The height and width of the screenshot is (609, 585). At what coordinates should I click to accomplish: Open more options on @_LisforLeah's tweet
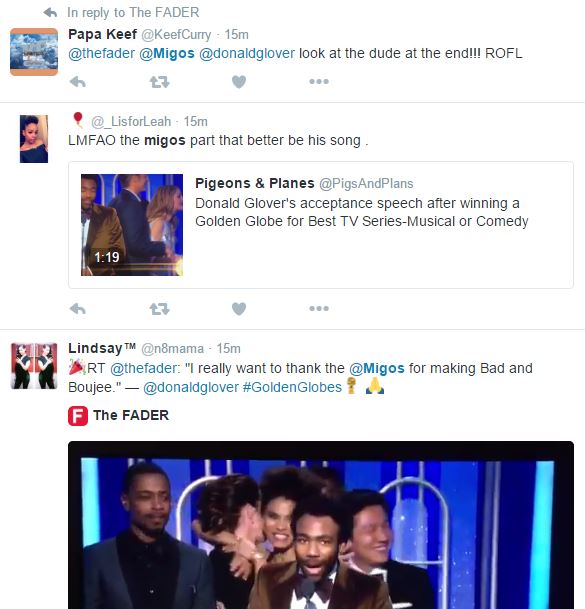[319, 308]
